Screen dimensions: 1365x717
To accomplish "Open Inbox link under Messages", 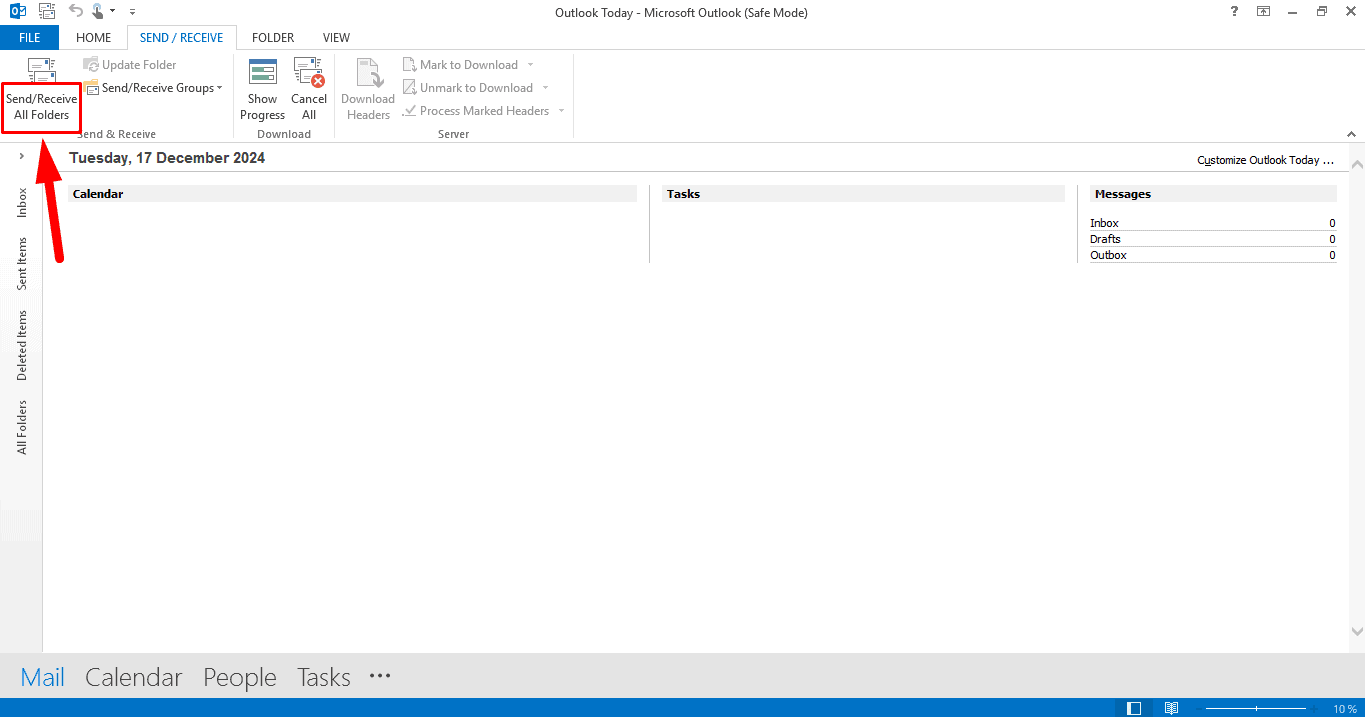I will click(1104, 223).
